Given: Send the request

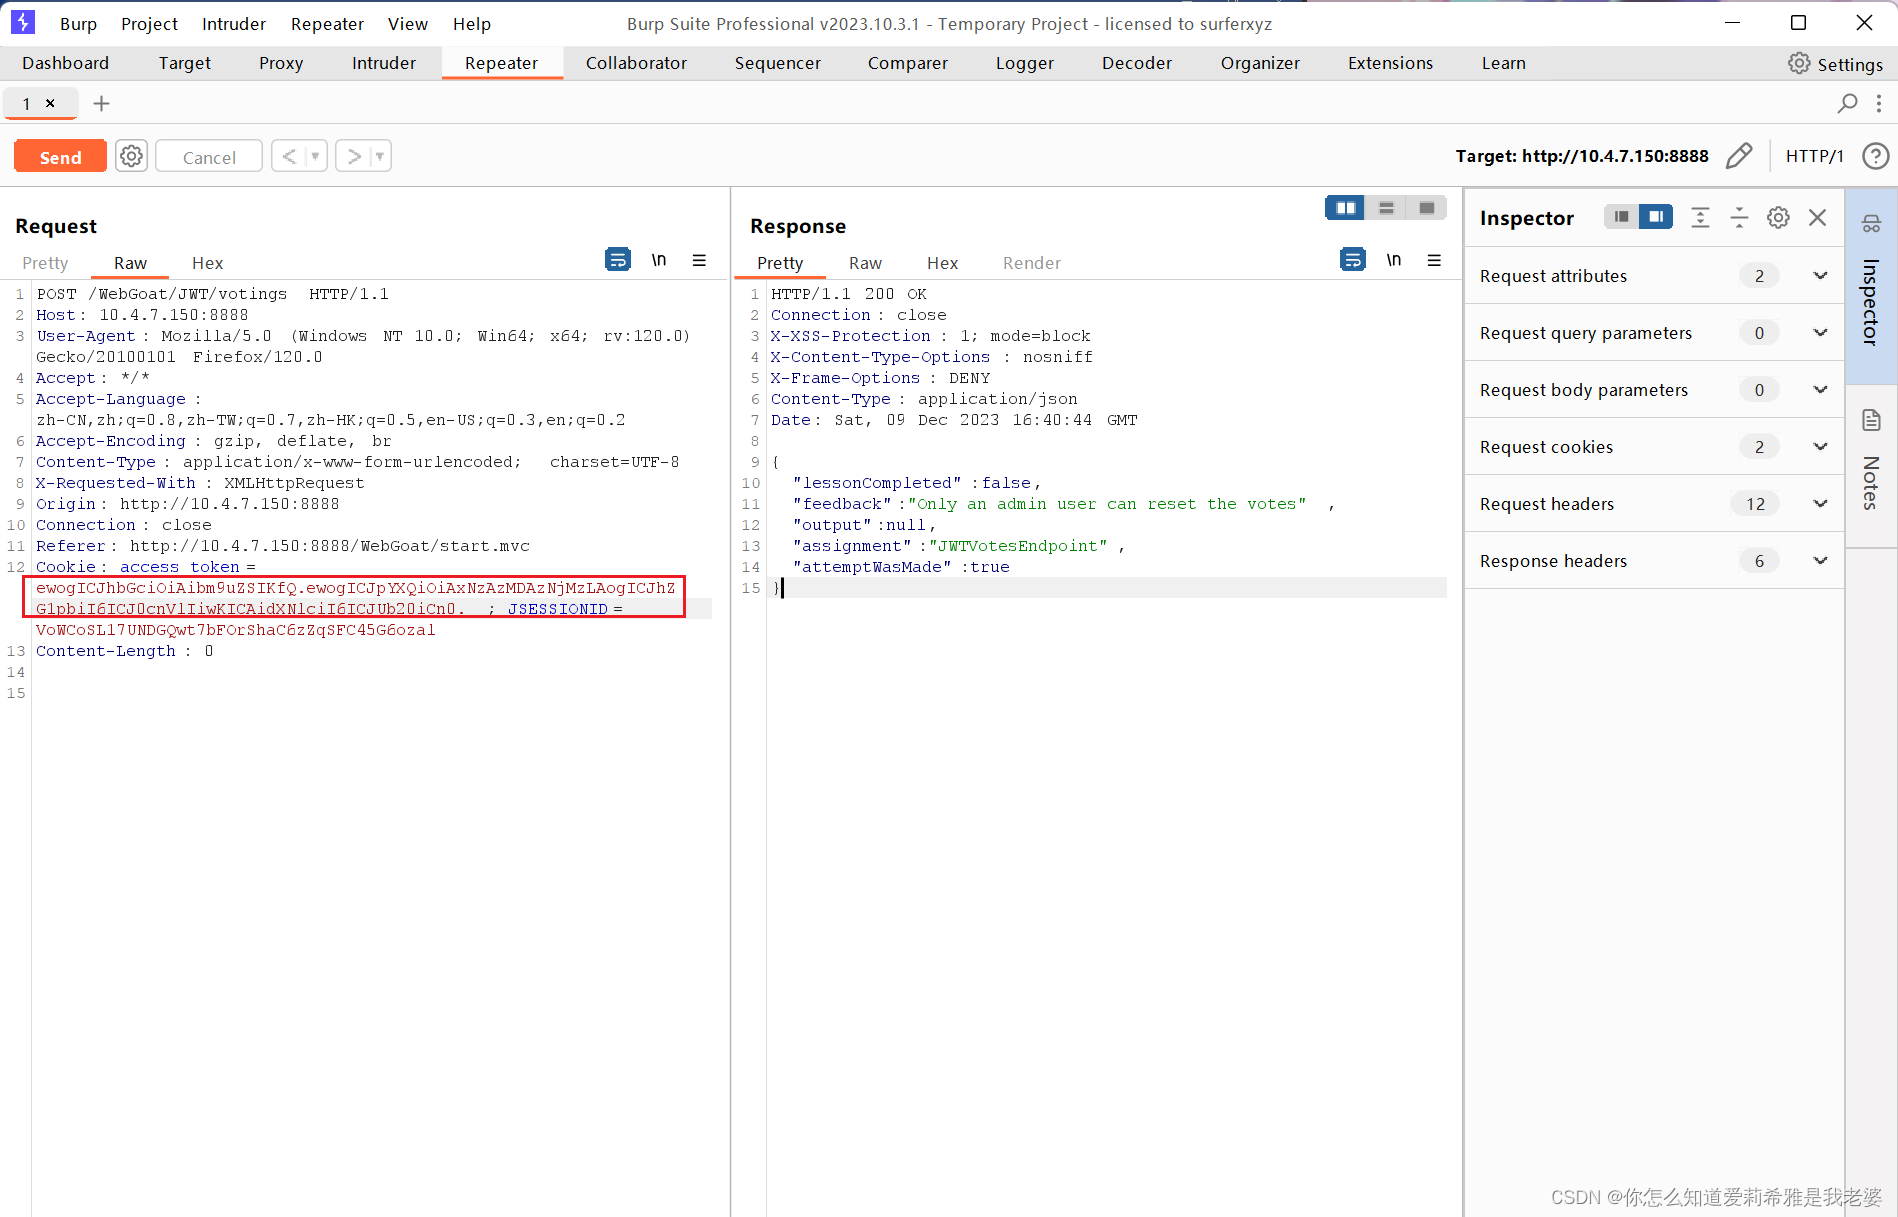Looking at the screenshot, I should click(x=60, y=157).
